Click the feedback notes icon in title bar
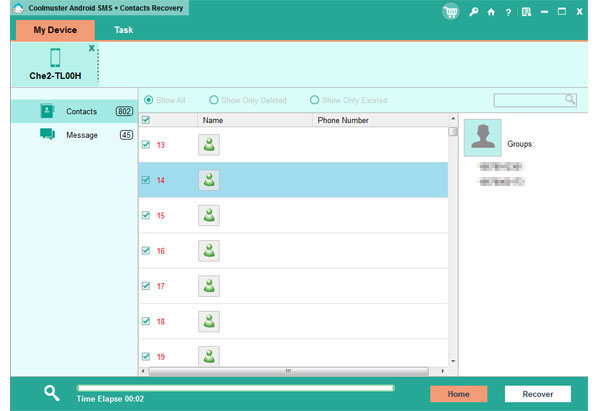The height and width of the screenshot is (411, 600). tap(526, 12)
